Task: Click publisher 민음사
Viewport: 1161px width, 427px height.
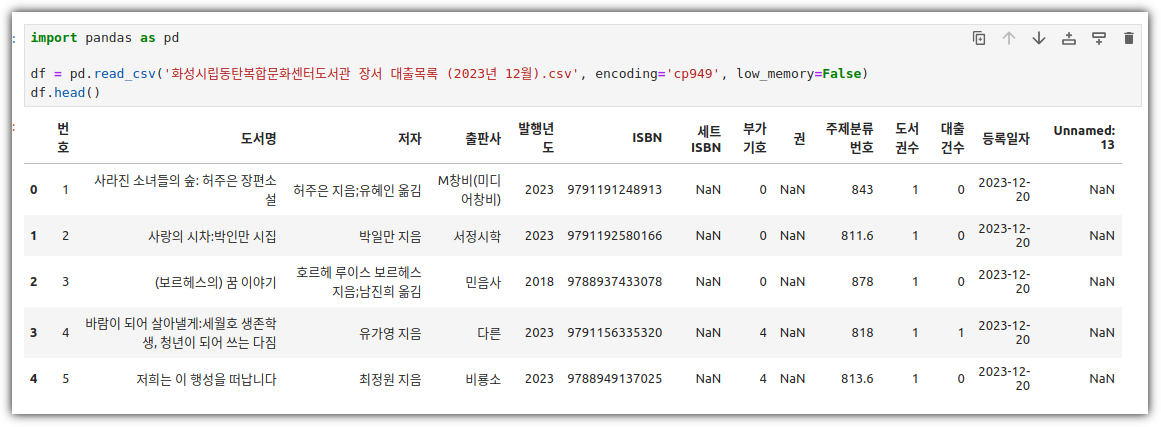Action: [x=483, y=282]
